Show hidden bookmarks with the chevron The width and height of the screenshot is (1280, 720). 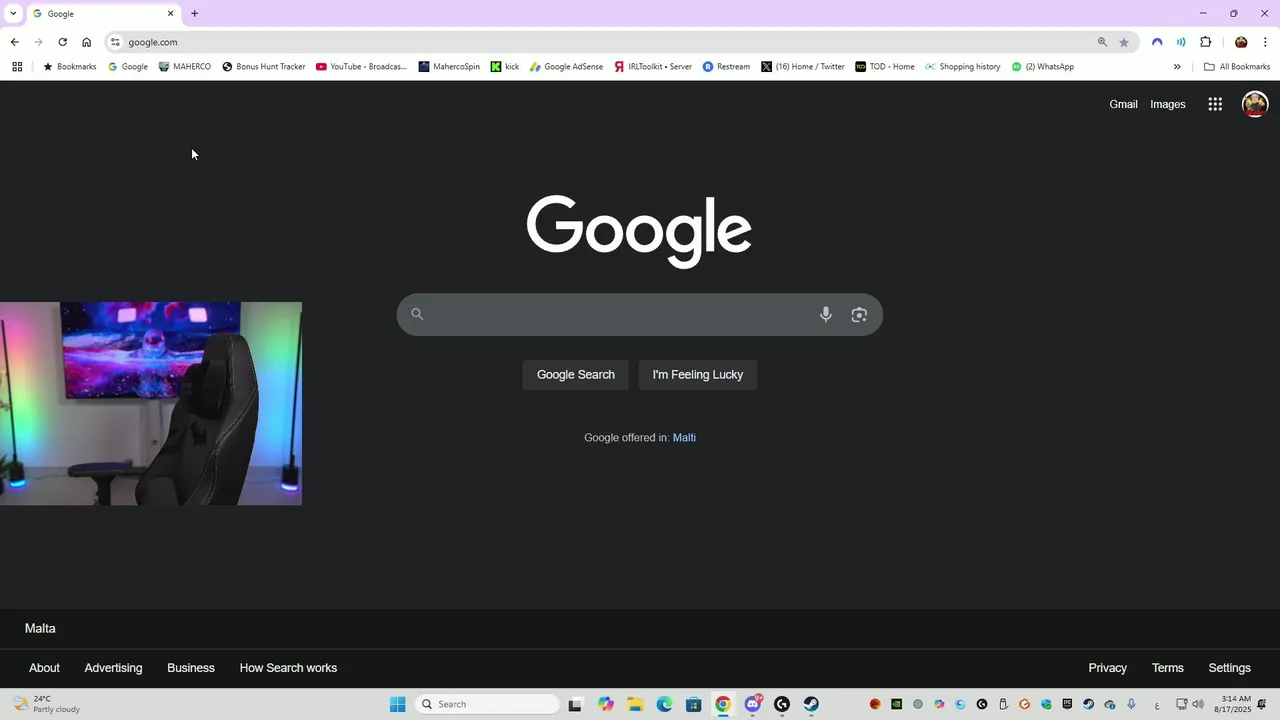pos(1177,67)
